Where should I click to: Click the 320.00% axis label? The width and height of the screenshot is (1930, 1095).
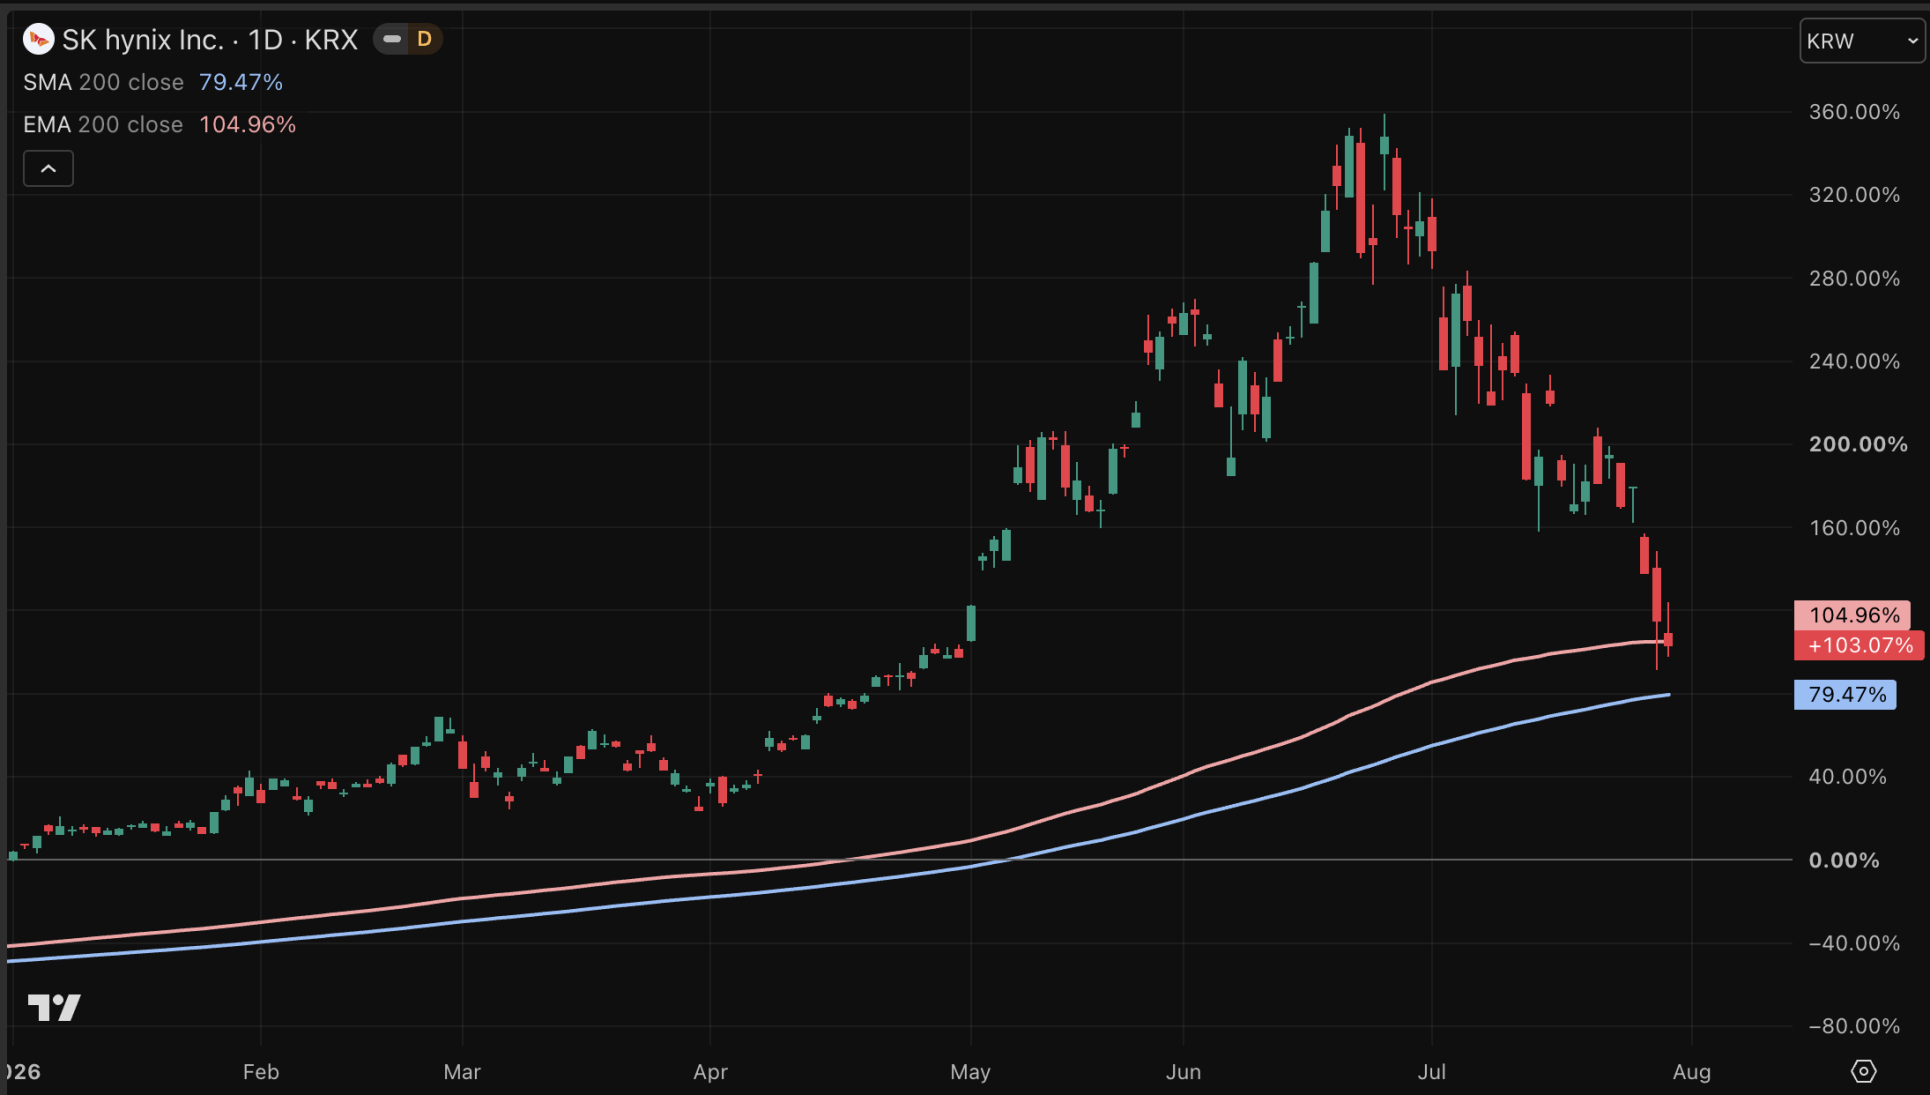click(1854, 195)
